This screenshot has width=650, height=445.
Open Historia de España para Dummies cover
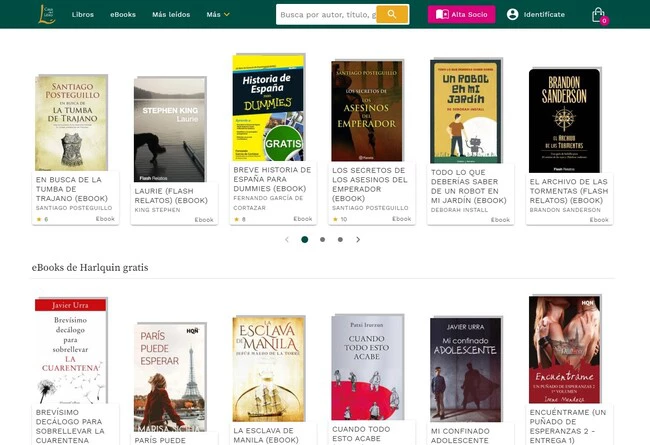(269, 108)
